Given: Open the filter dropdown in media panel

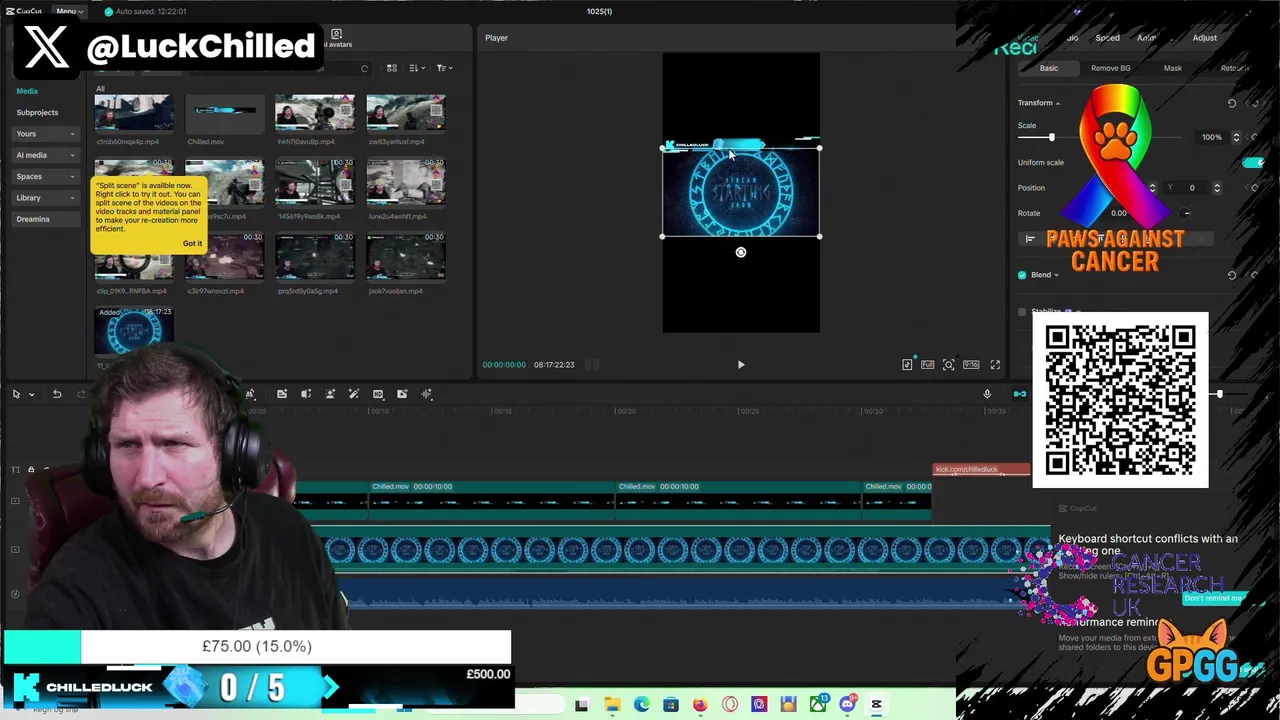Looking at the screenshot, I should [444, 68].
